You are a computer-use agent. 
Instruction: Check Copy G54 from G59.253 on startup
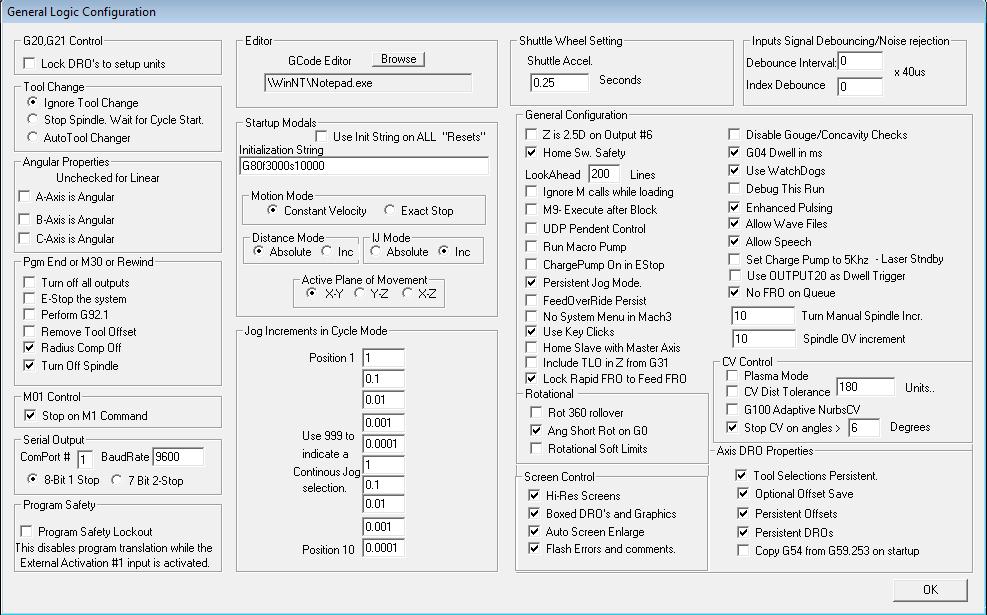(743, 550)
